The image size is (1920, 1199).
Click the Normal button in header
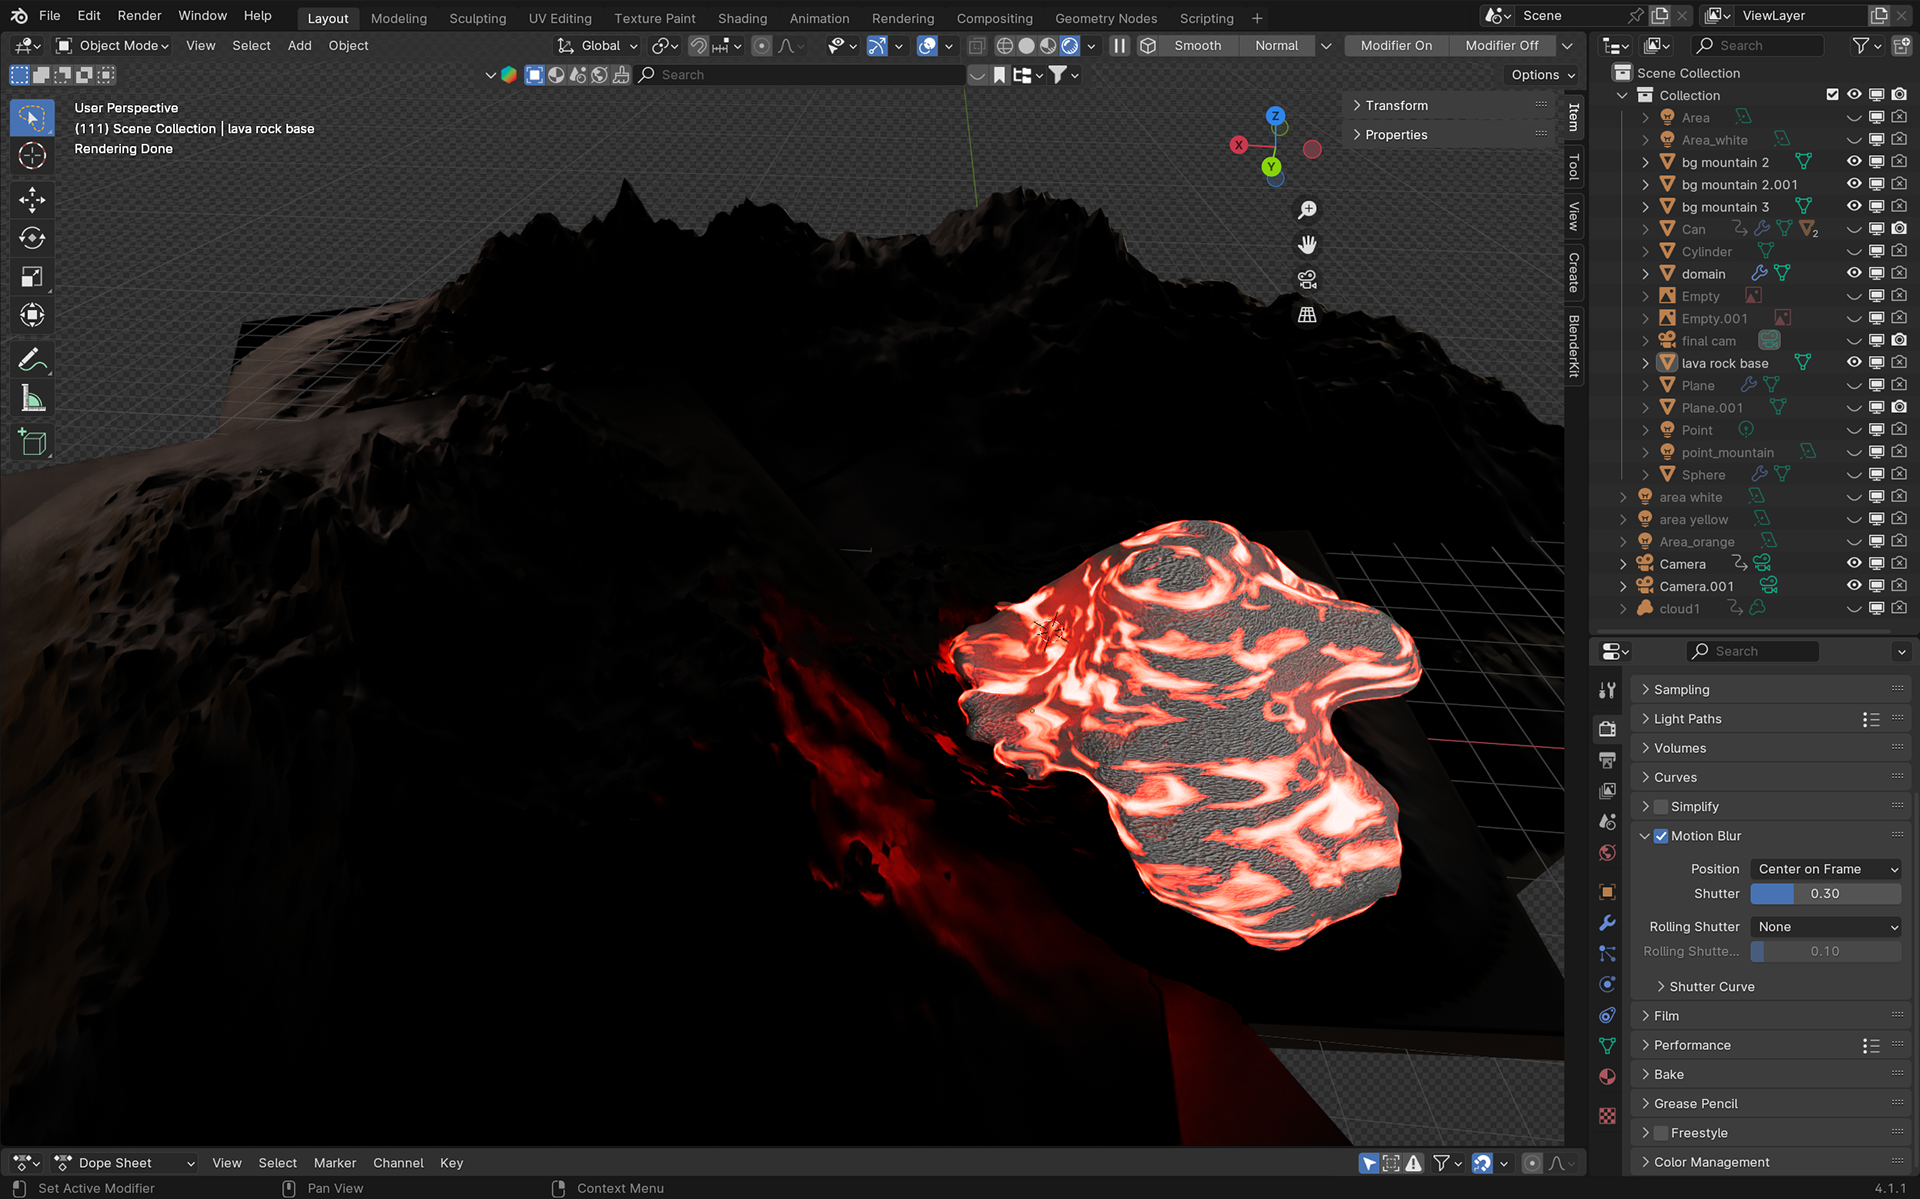coord(1276,46)
